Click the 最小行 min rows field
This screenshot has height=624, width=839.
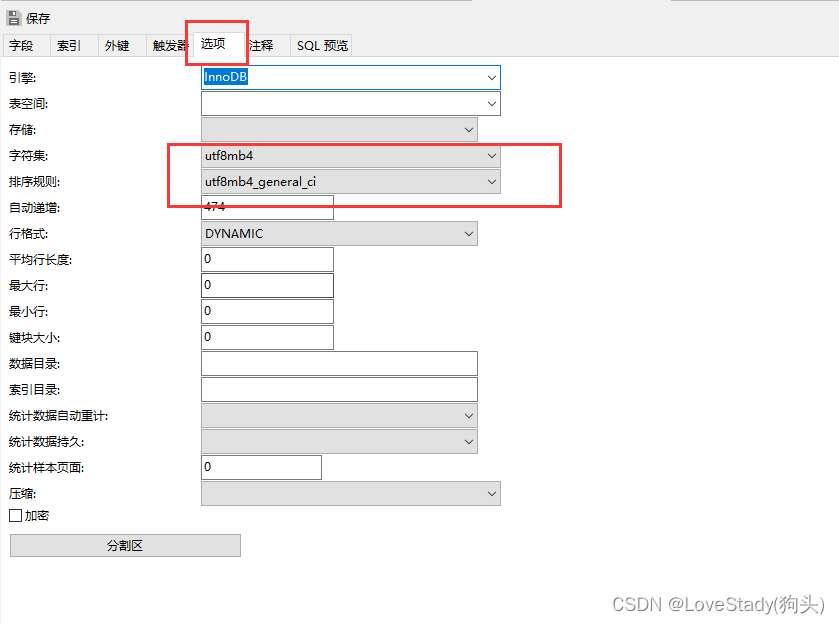pos(268,311)
